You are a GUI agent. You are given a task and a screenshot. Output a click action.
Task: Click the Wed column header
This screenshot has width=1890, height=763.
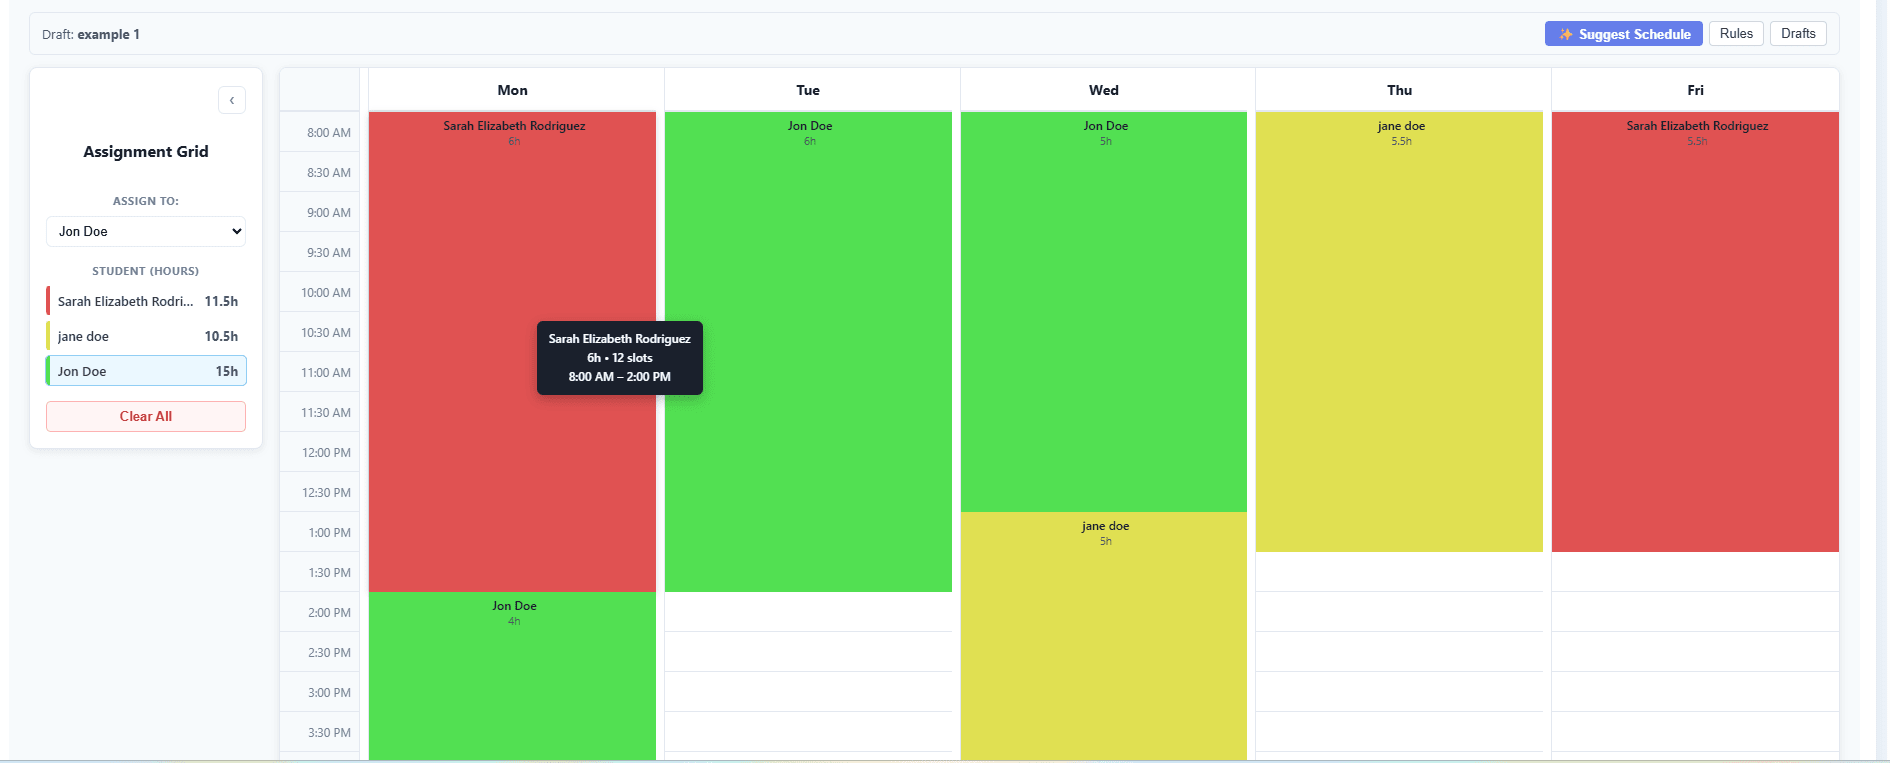point(1104,90)
